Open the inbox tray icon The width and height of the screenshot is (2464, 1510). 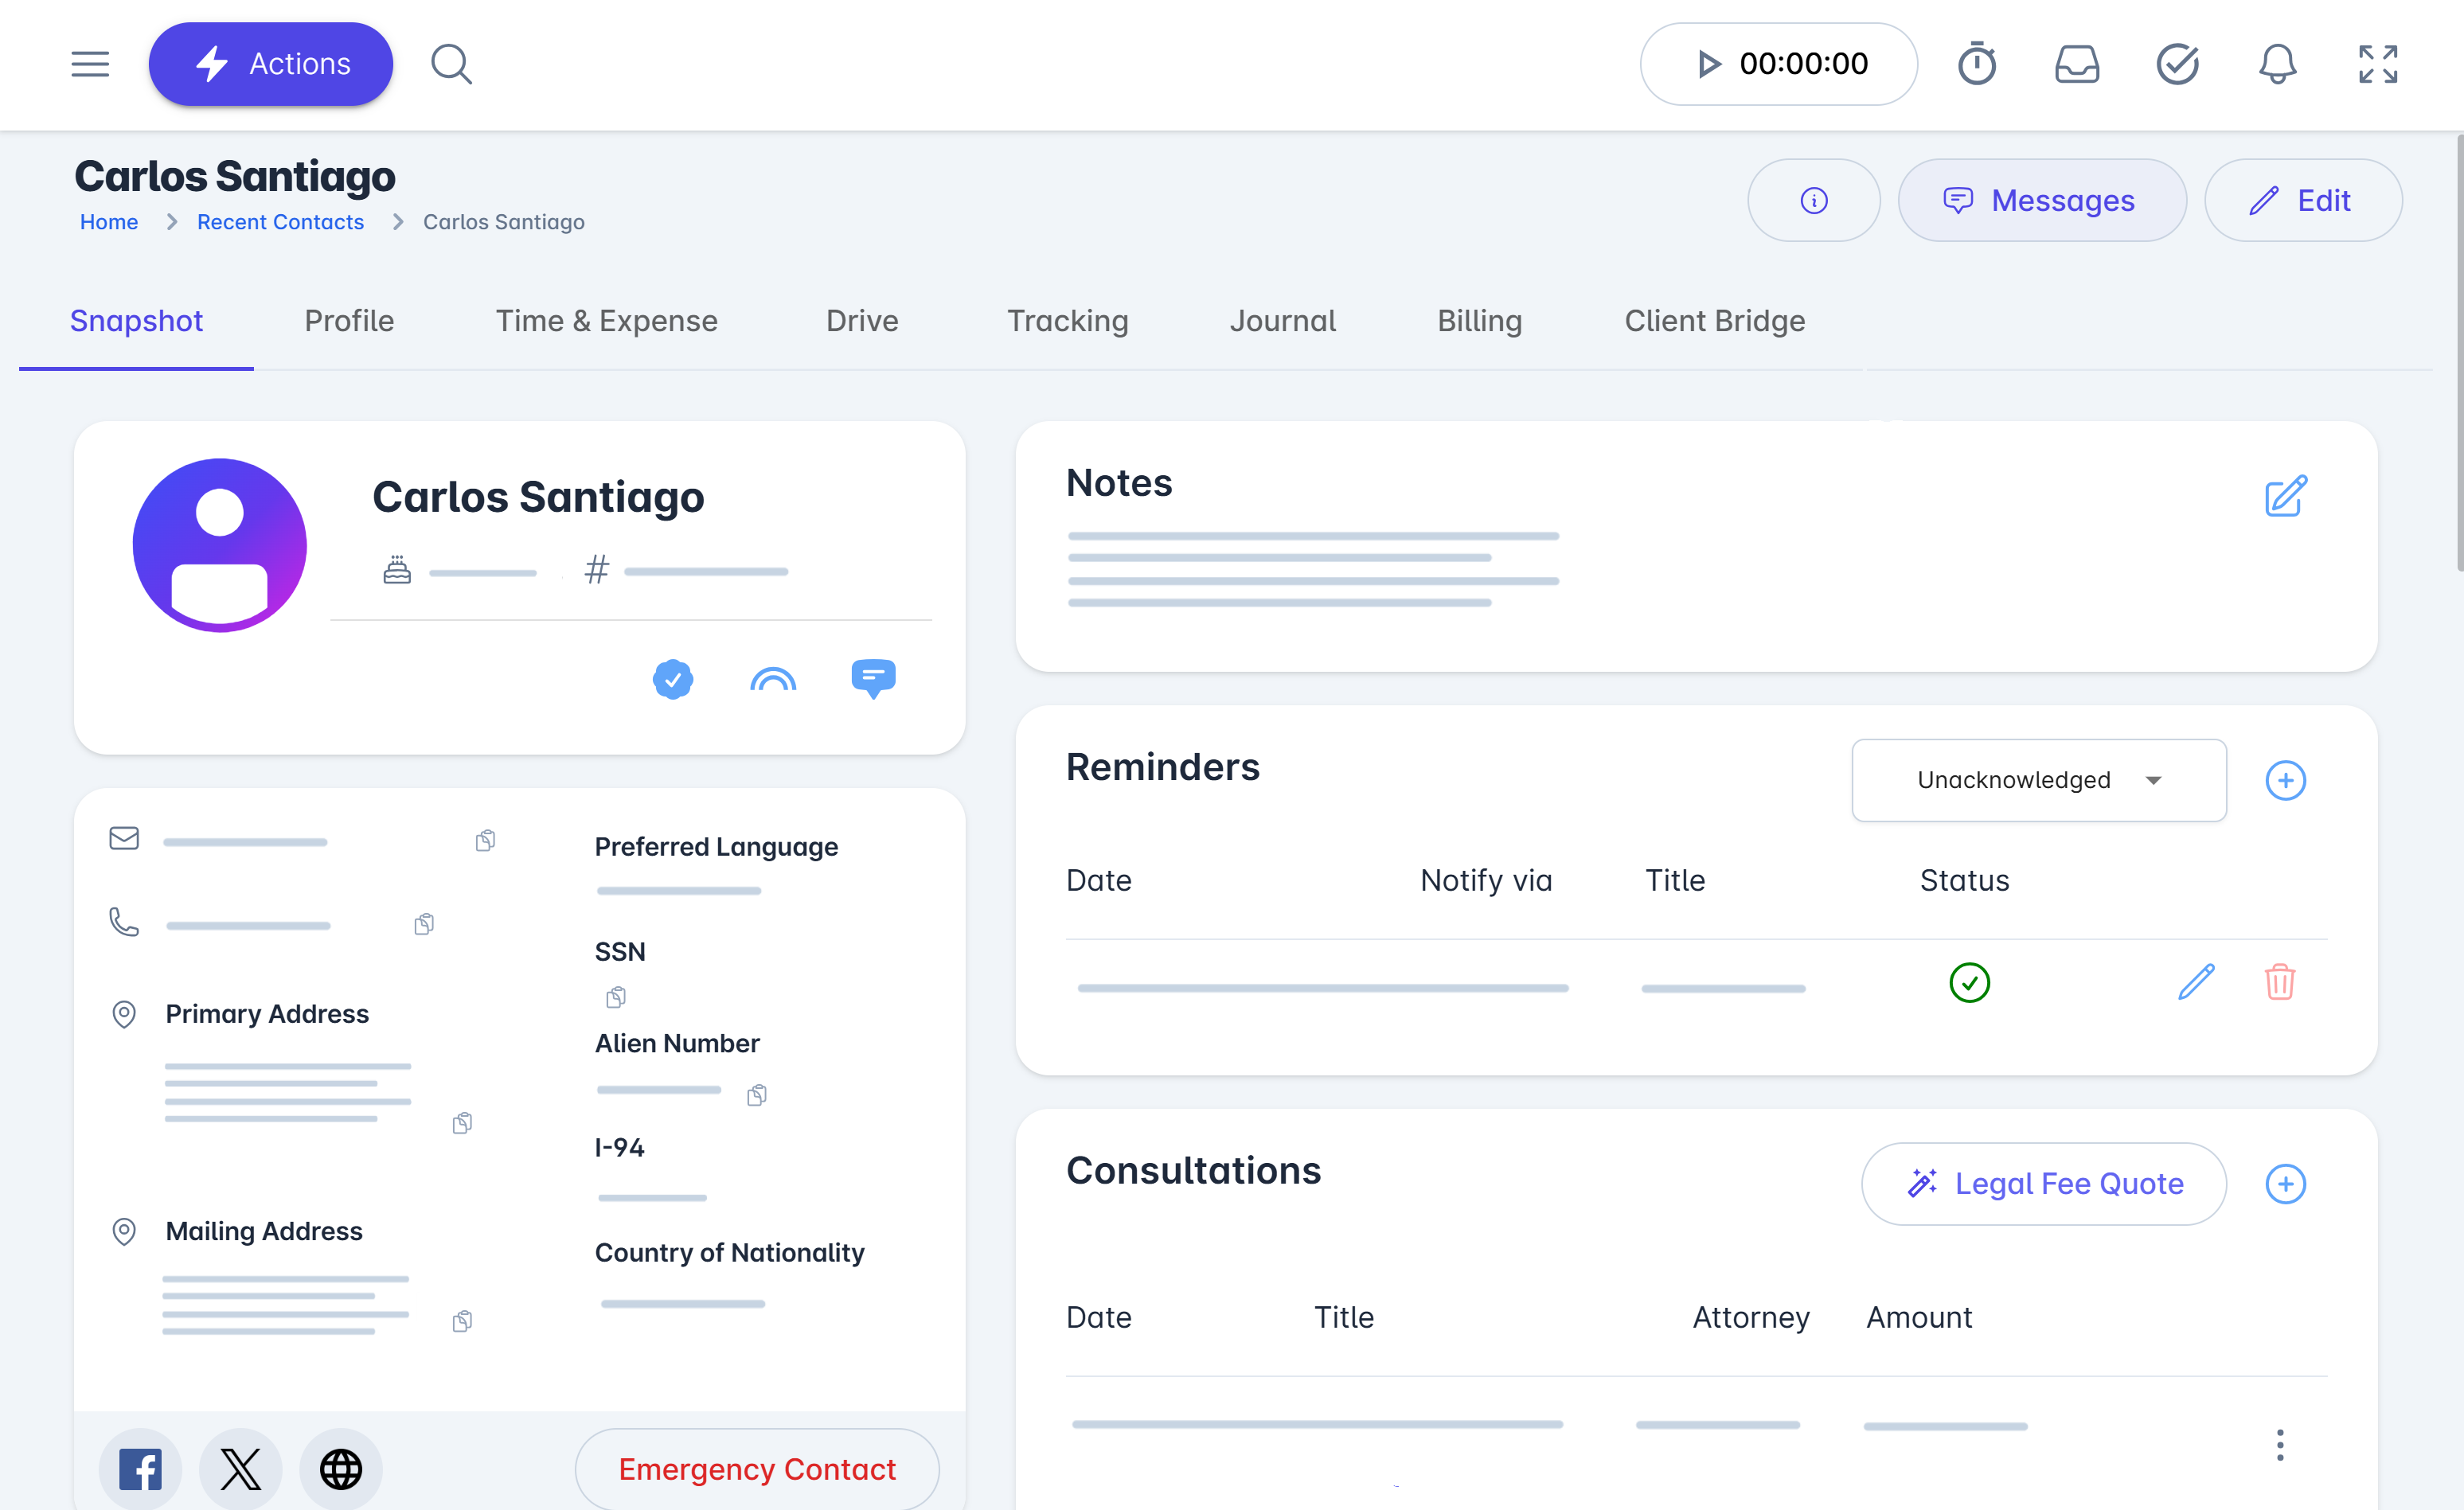[2076, 64]
